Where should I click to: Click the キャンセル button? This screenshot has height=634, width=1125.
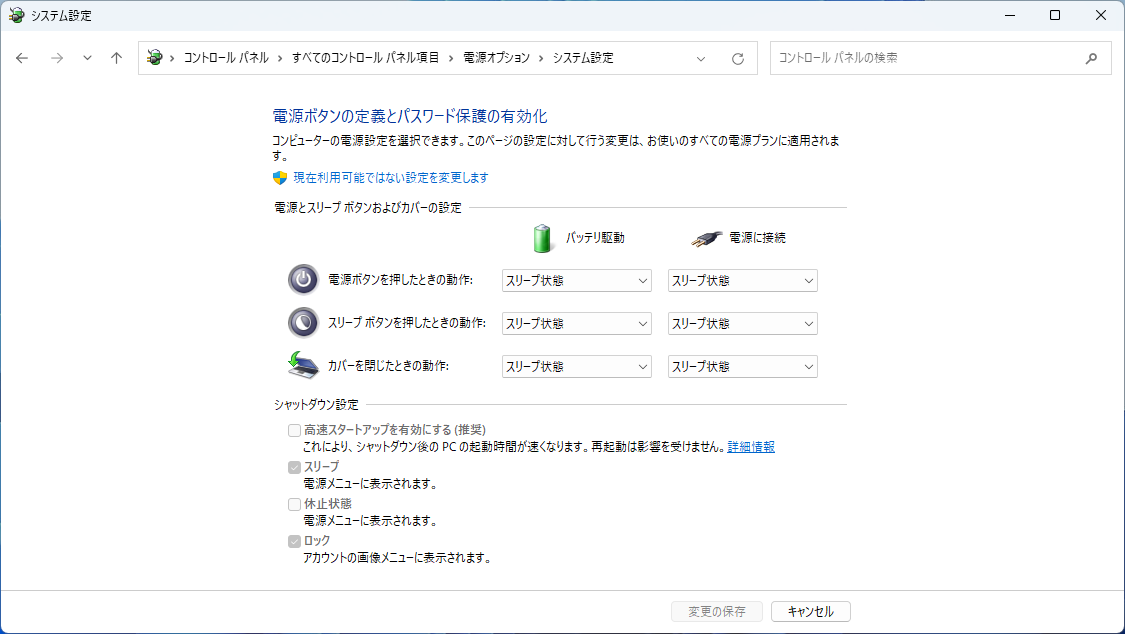(810, 611)
